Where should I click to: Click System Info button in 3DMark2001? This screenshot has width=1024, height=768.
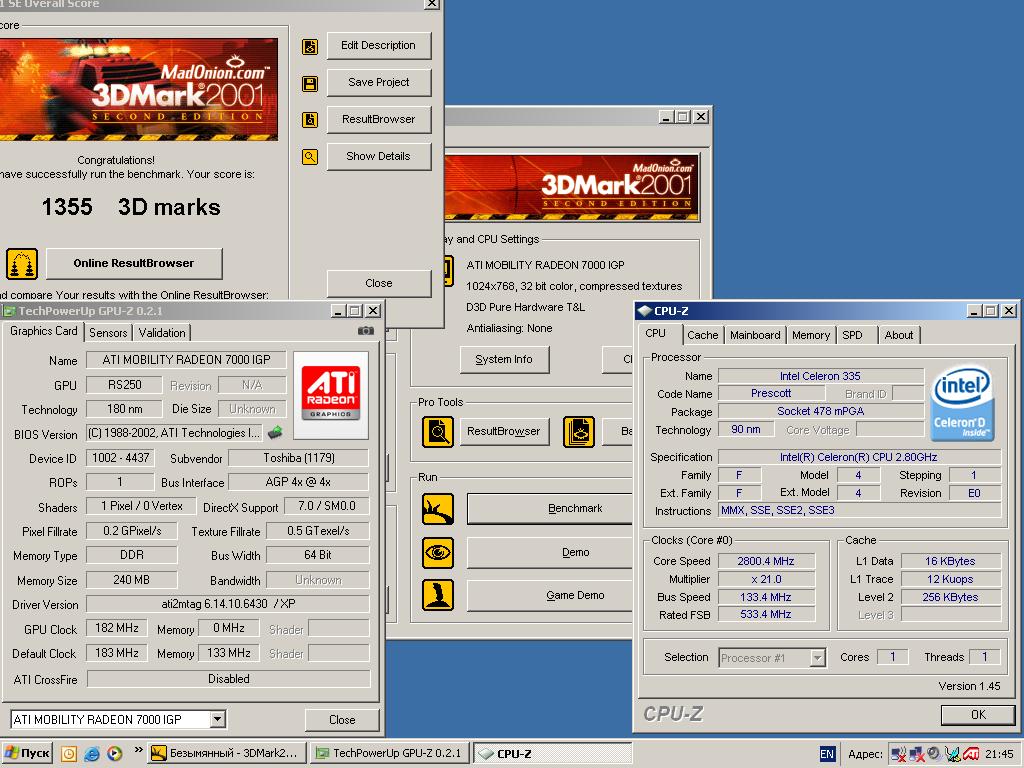tap(504, 359)
